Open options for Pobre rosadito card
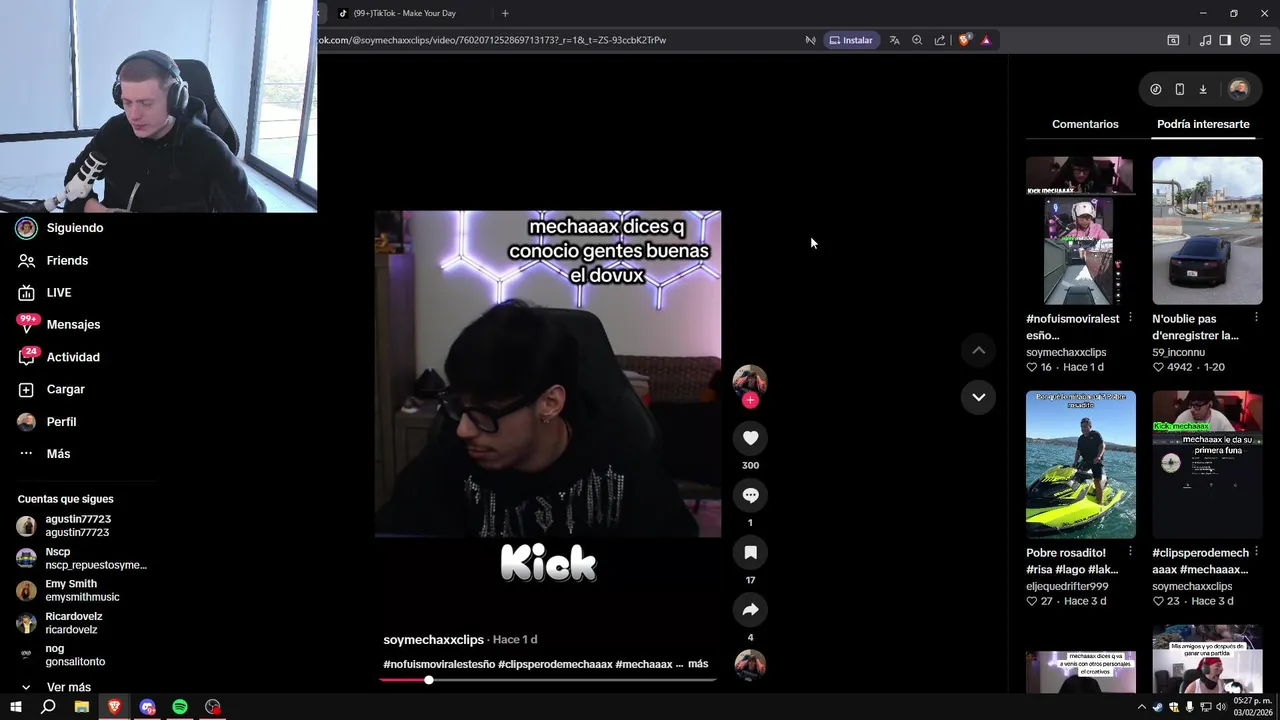1280x720 pixels. pos(1130,552)
